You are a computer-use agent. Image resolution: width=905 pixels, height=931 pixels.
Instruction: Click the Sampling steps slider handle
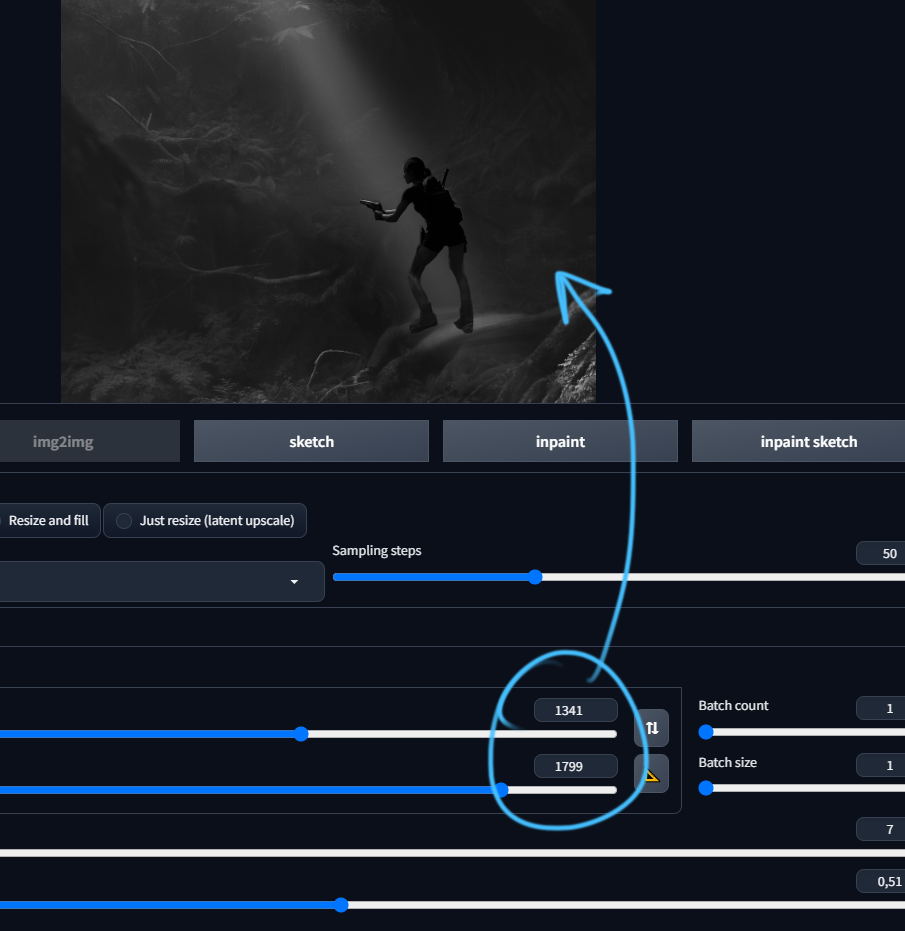(x=535, y=577)
